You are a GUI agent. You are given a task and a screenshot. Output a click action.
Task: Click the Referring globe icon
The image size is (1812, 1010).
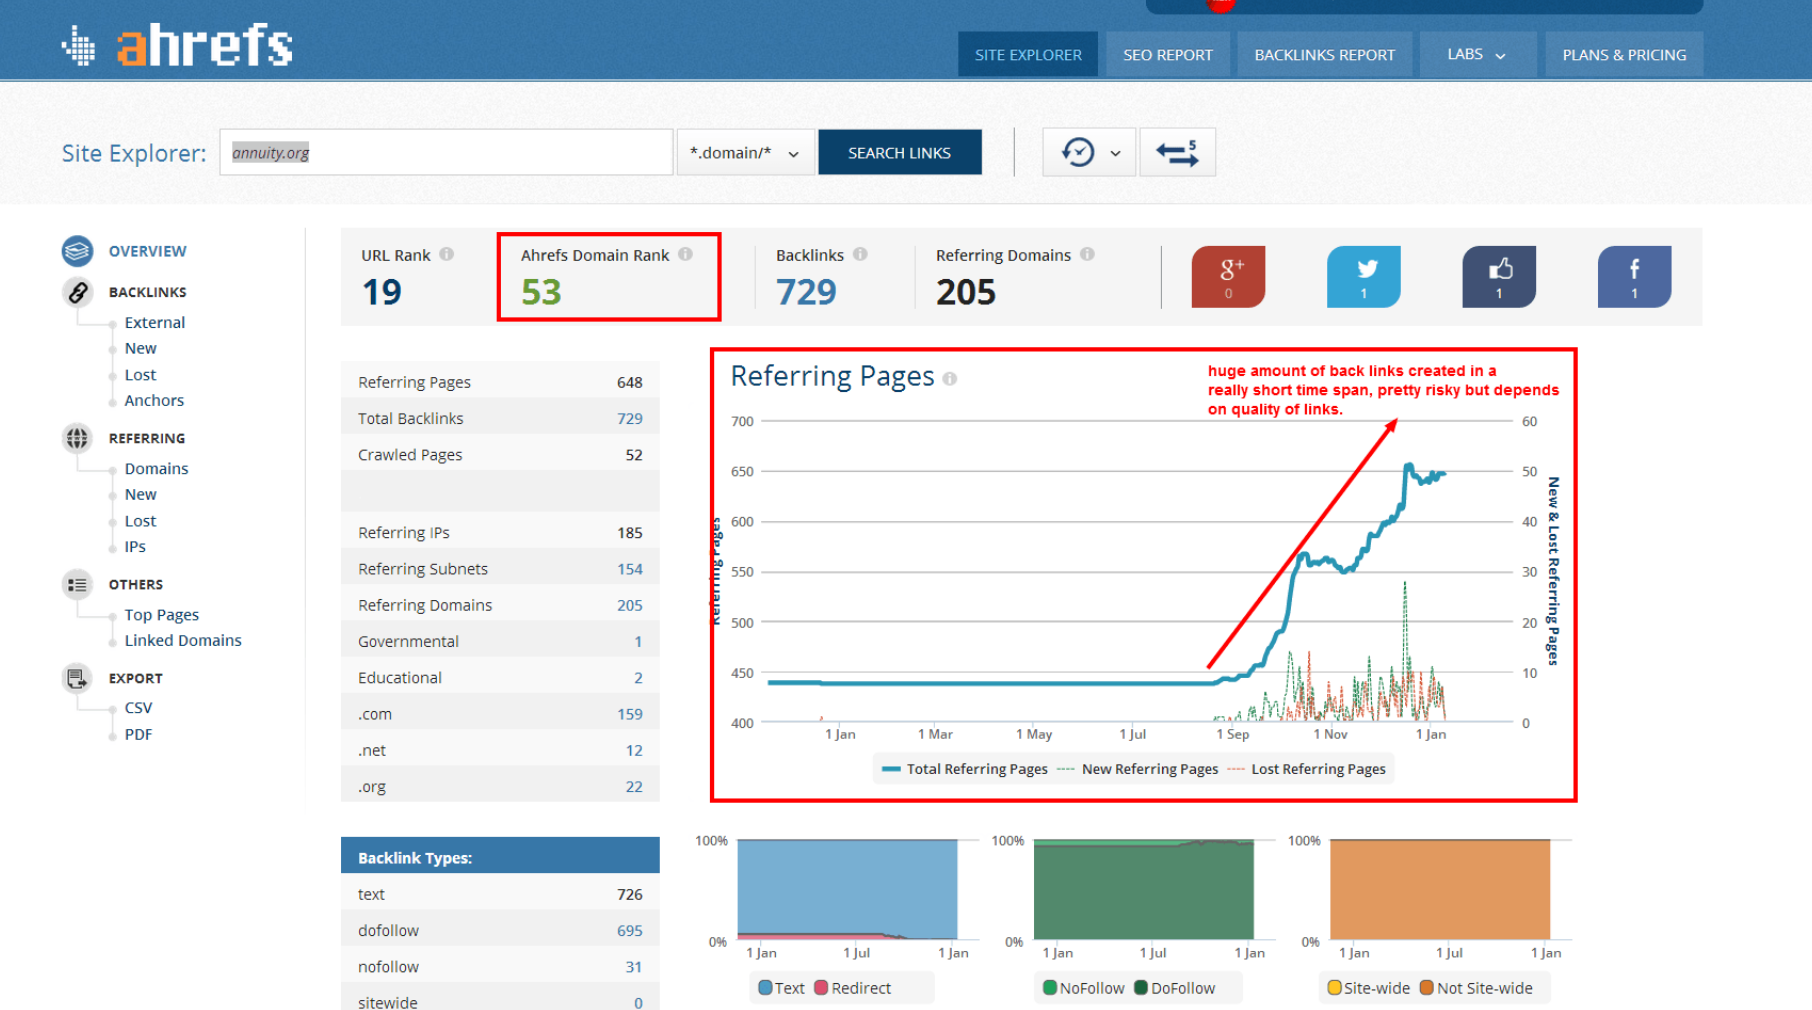tap(77, 438)
